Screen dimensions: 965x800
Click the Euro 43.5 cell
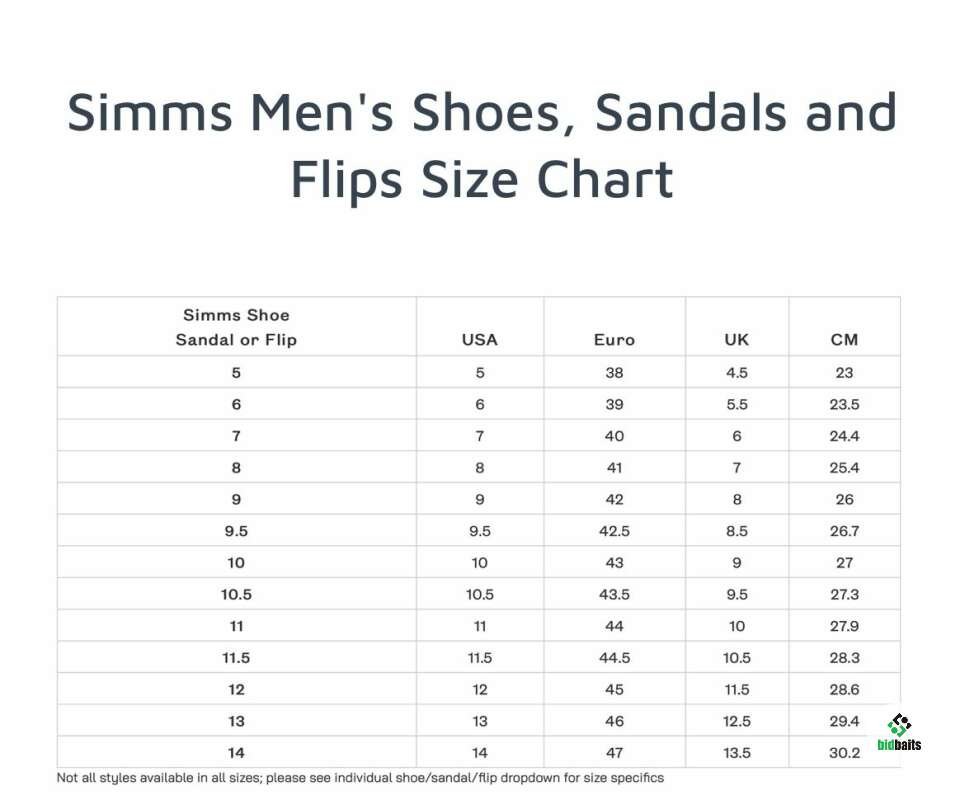[614, 594]
